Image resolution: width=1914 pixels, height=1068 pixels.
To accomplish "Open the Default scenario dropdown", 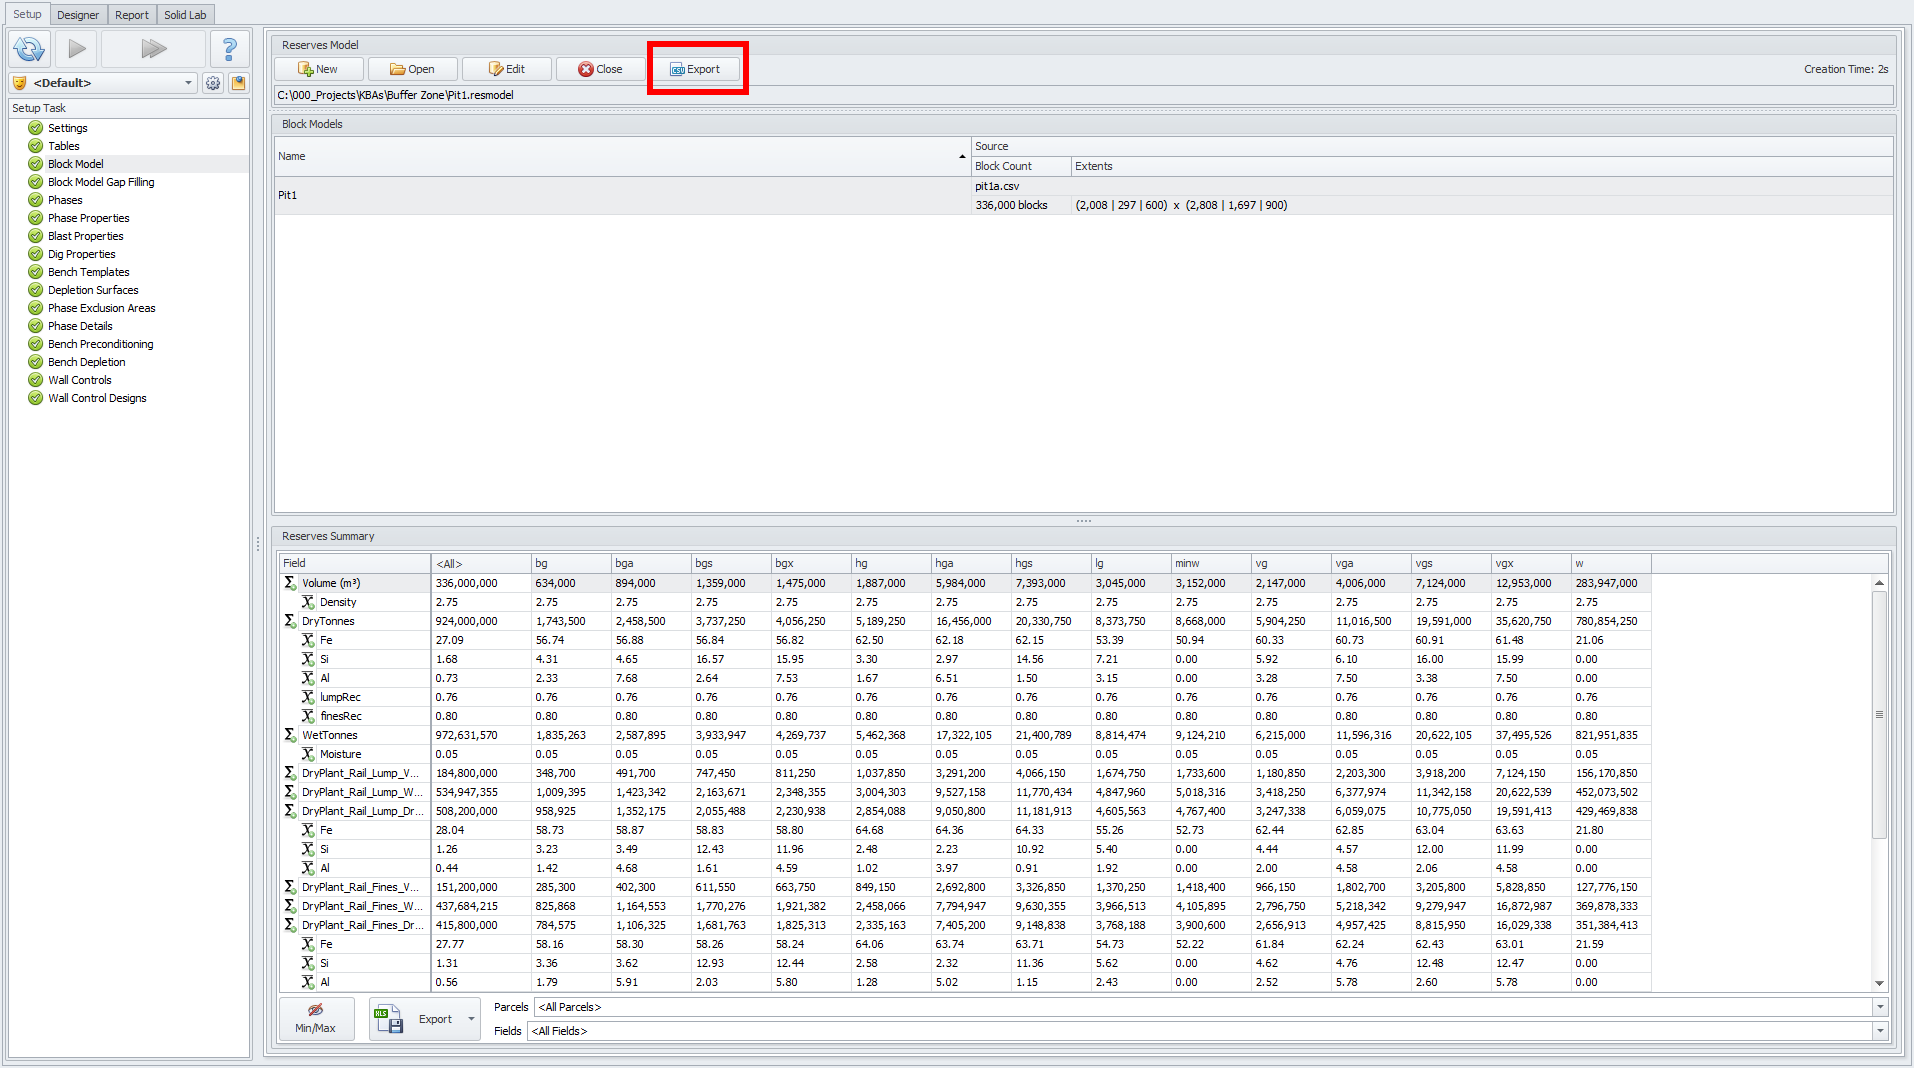I will pyautogui.click(x=188, y=83).
